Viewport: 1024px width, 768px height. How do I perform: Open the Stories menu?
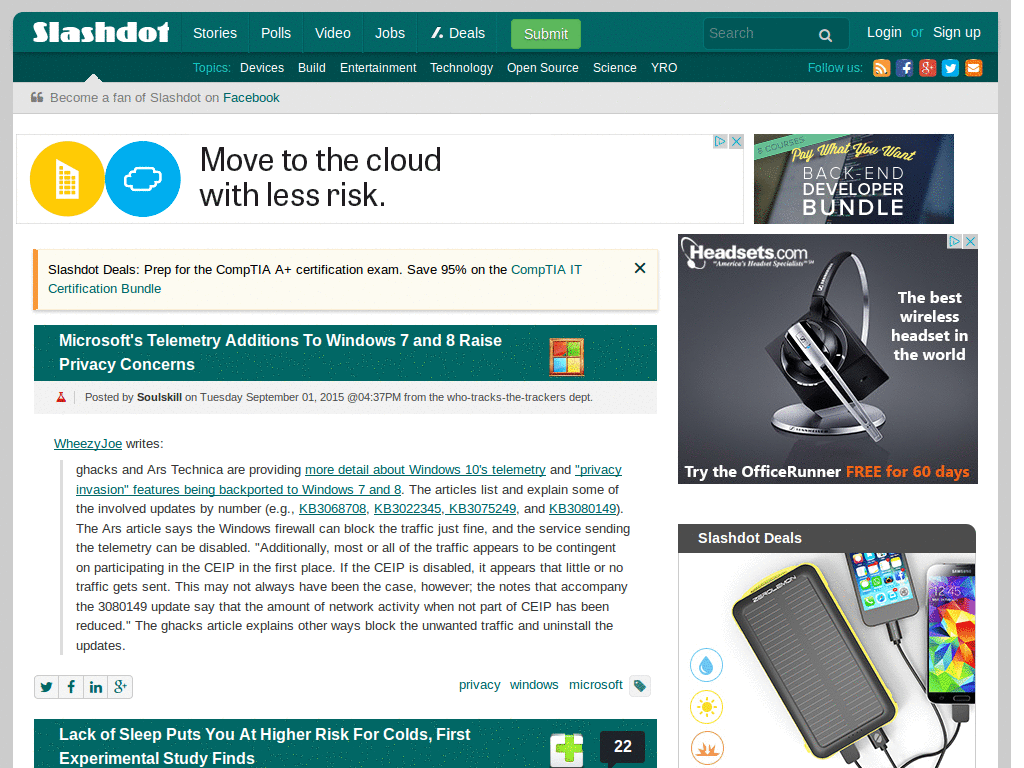click(215, 33)
